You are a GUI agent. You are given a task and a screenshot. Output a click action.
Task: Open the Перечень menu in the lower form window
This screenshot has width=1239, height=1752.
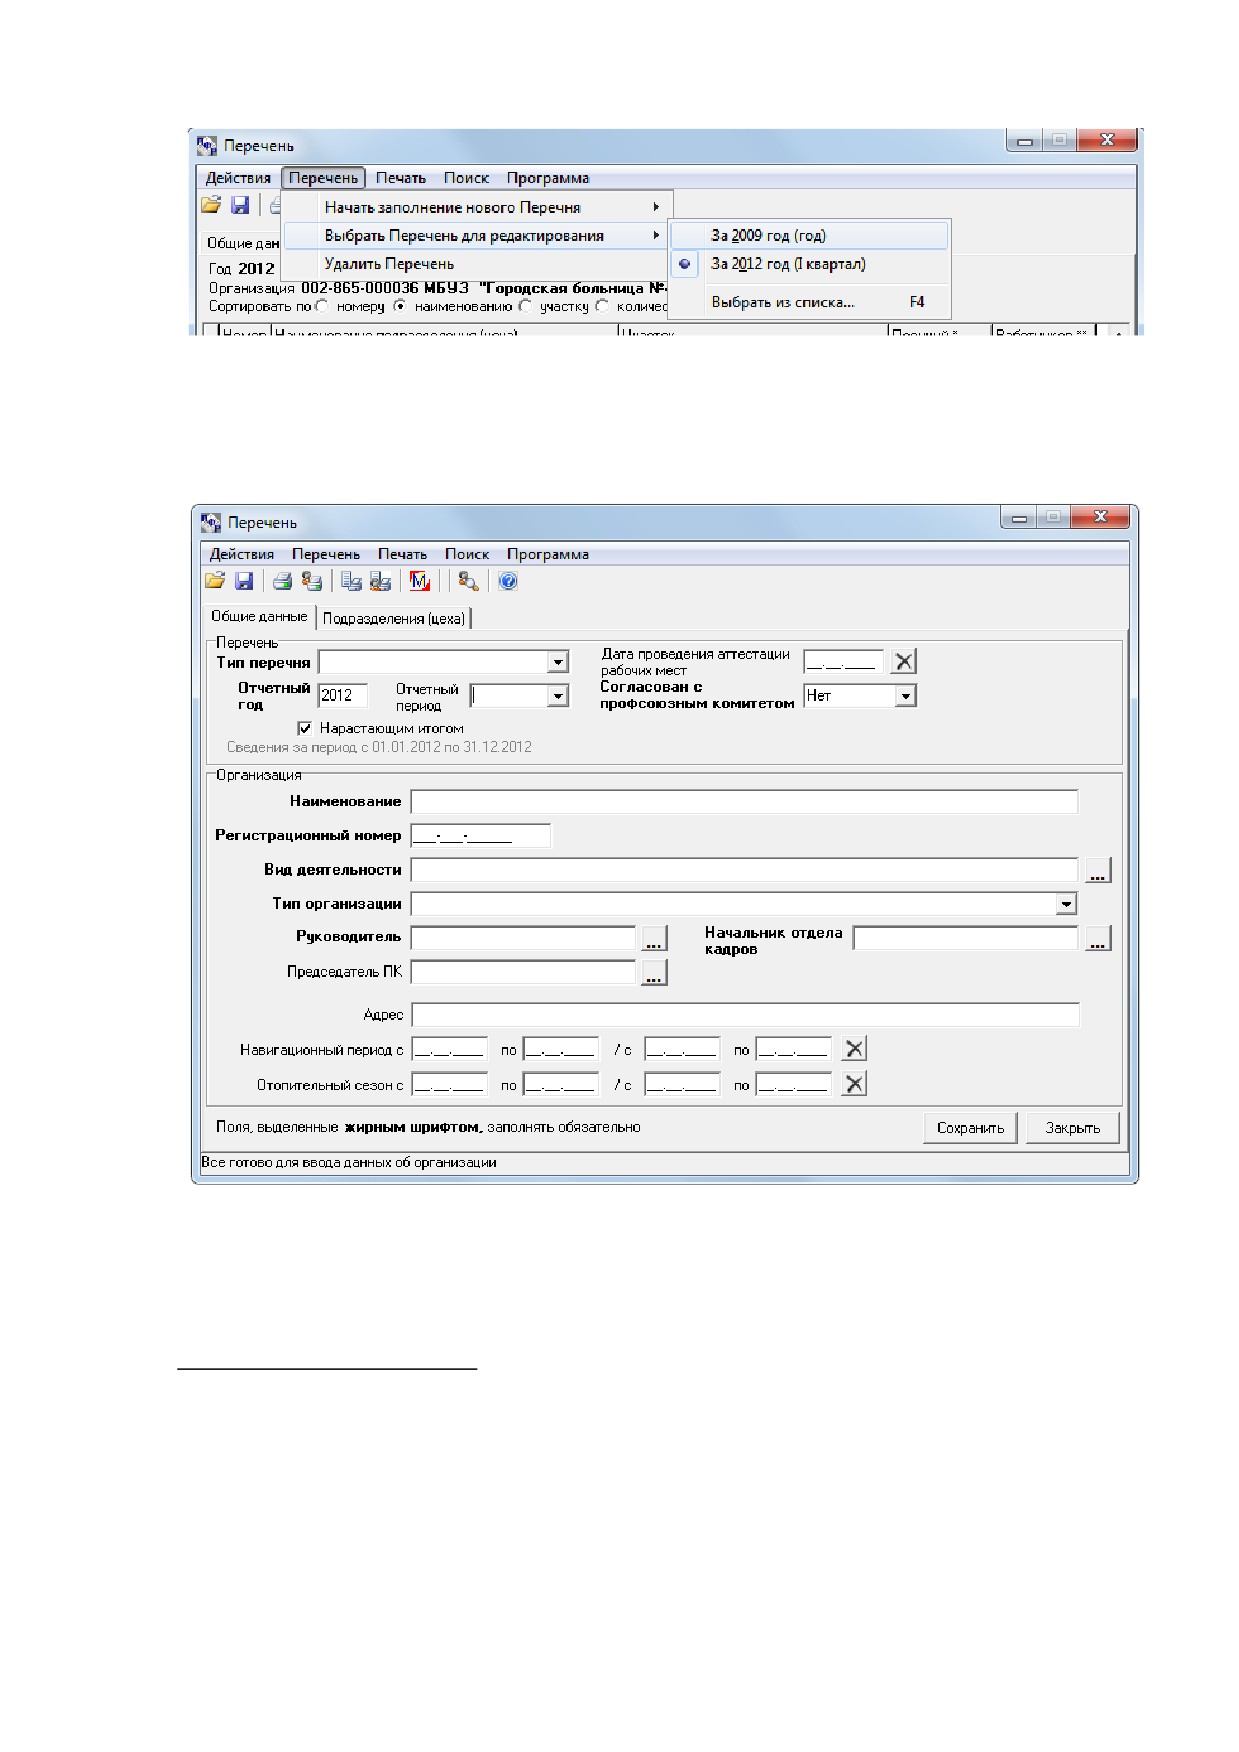pyautogui.click(x=326, y=554)
